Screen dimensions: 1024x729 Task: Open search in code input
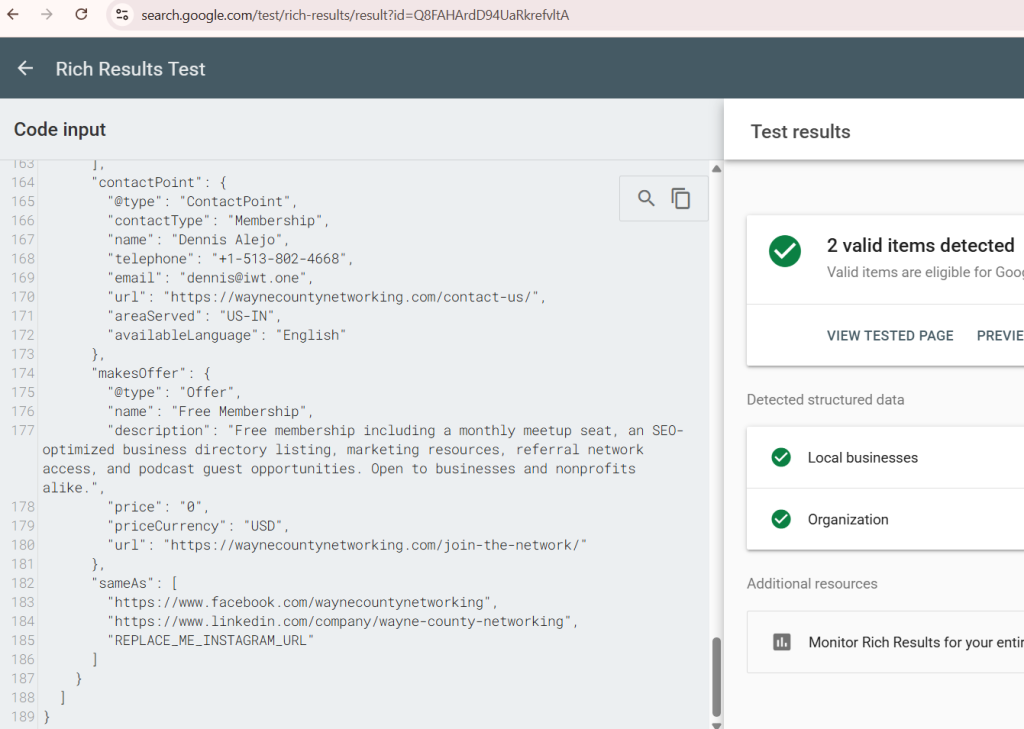point(646,198)
